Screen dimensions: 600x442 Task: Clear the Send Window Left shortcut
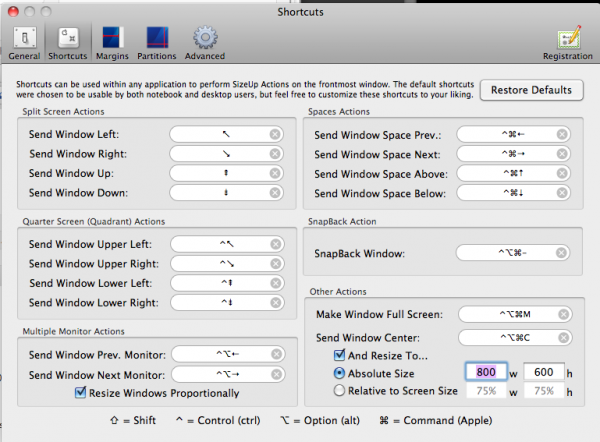tap(275, 134)
